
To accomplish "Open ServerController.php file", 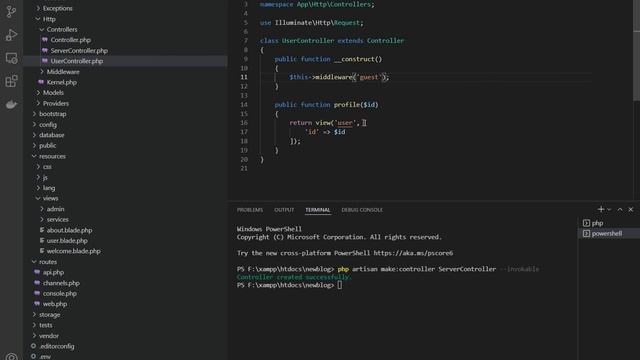I will (79, 51).
